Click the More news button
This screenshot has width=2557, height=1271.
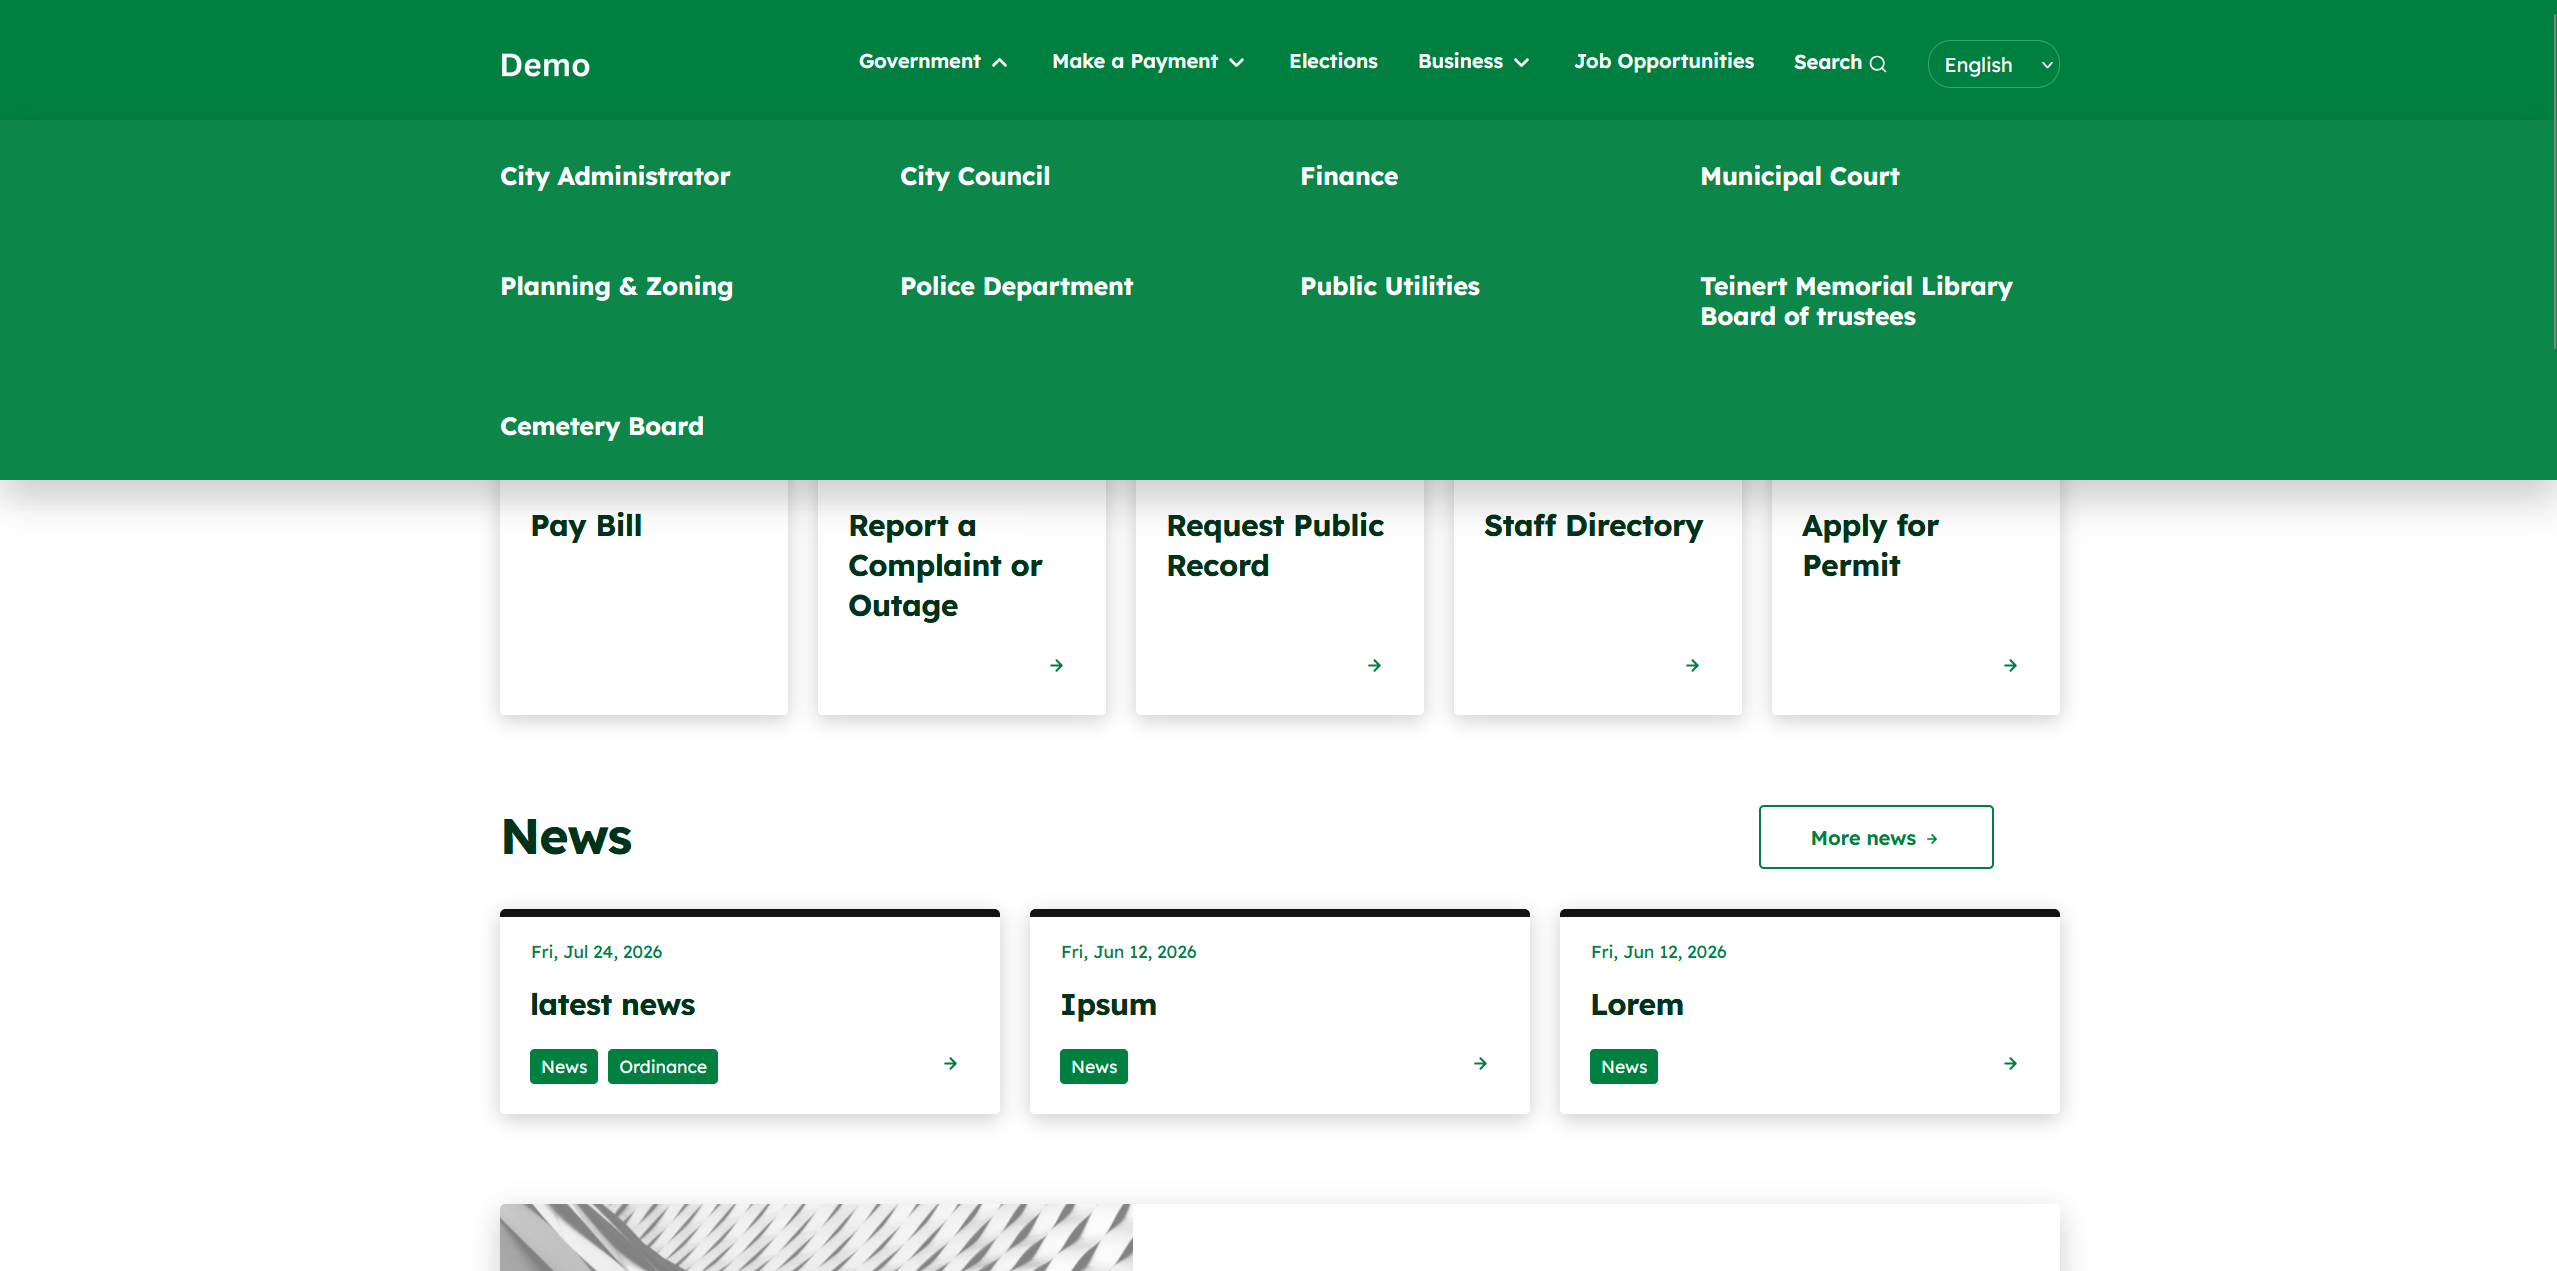coord(1875,837)
